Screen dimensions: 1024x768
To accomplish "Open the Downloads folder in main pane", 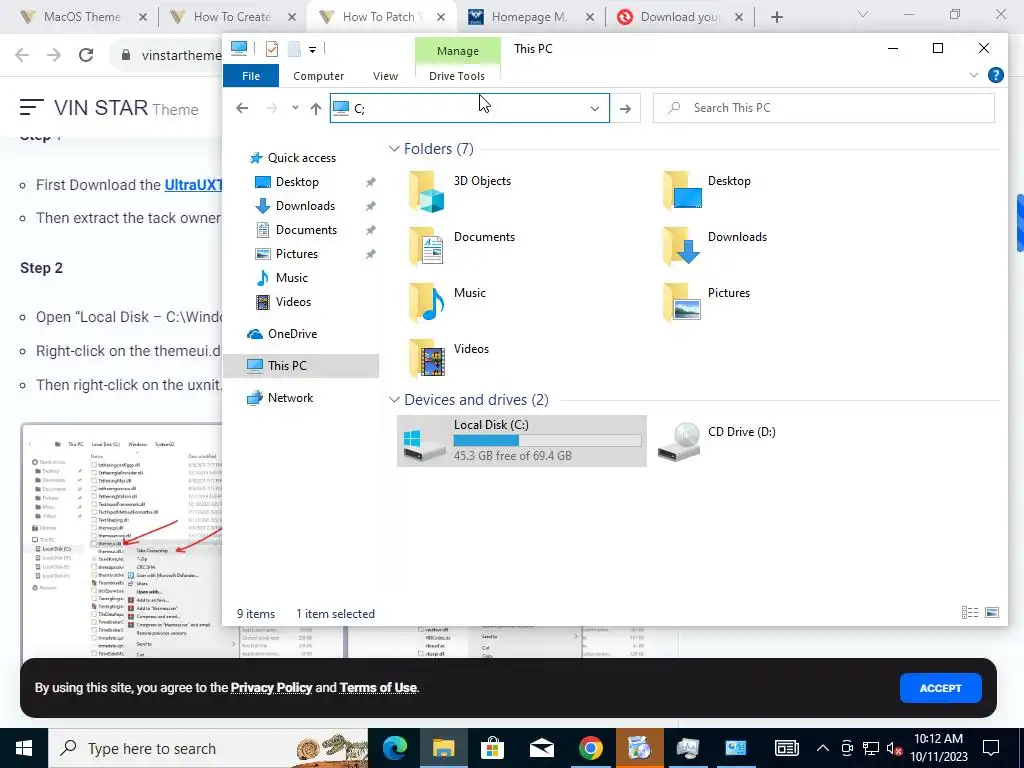I will tap(715, 246).
